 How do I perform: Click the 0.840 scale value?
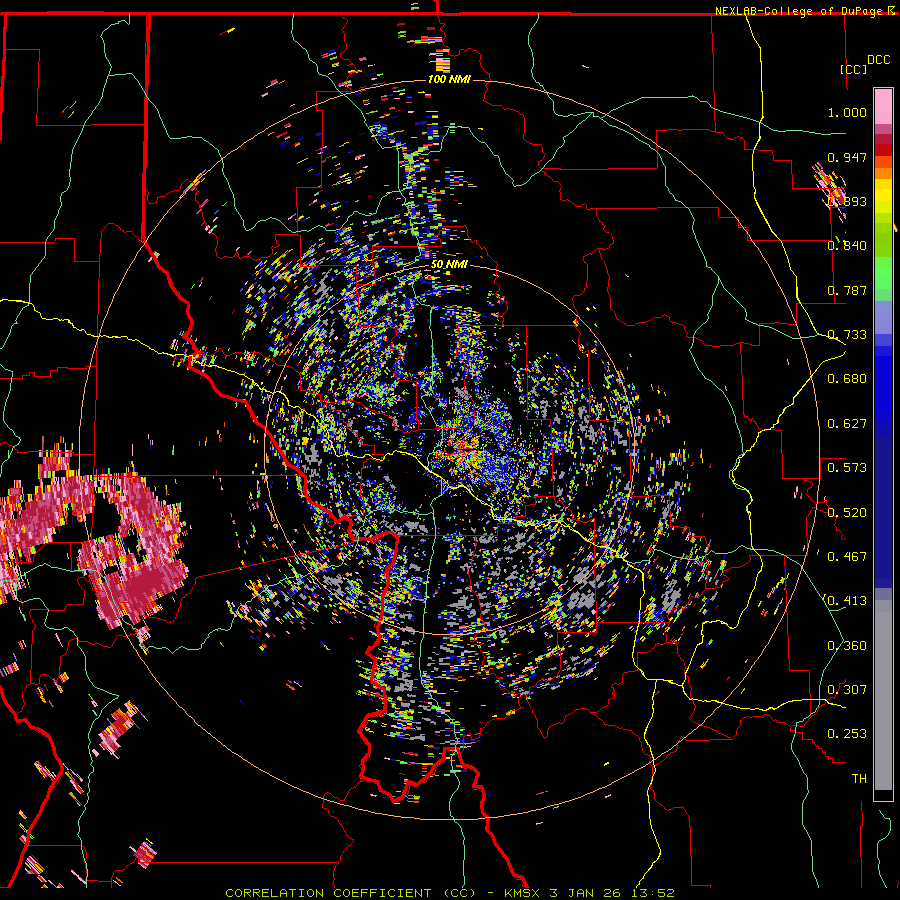click(x=847, y=246)
